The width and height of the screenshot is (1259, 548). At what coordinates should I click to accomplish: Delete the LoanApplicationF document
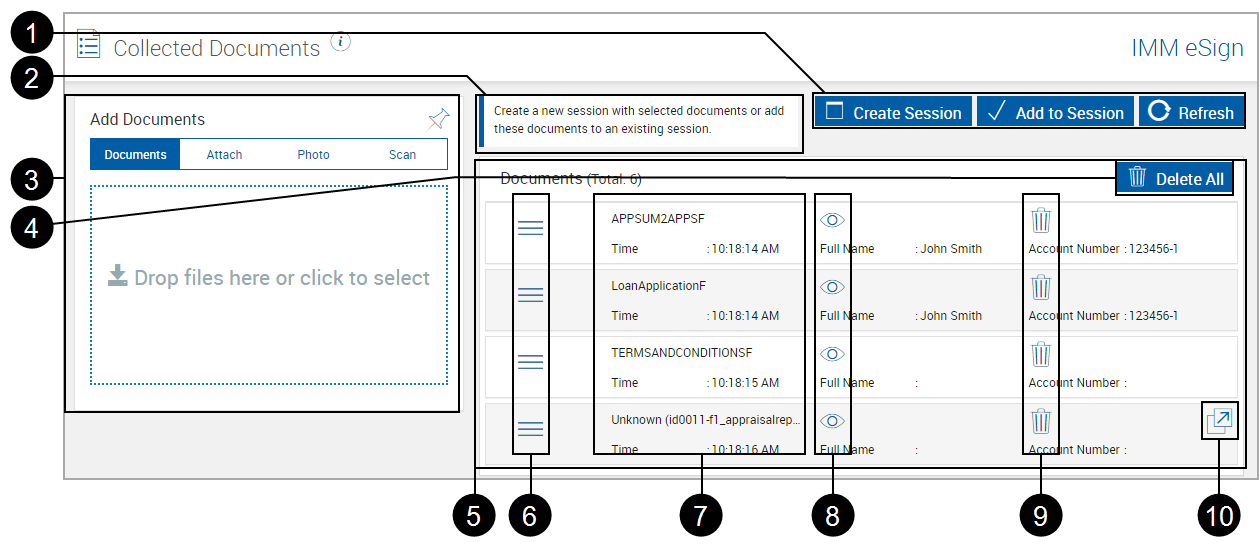click(1041, 287)
